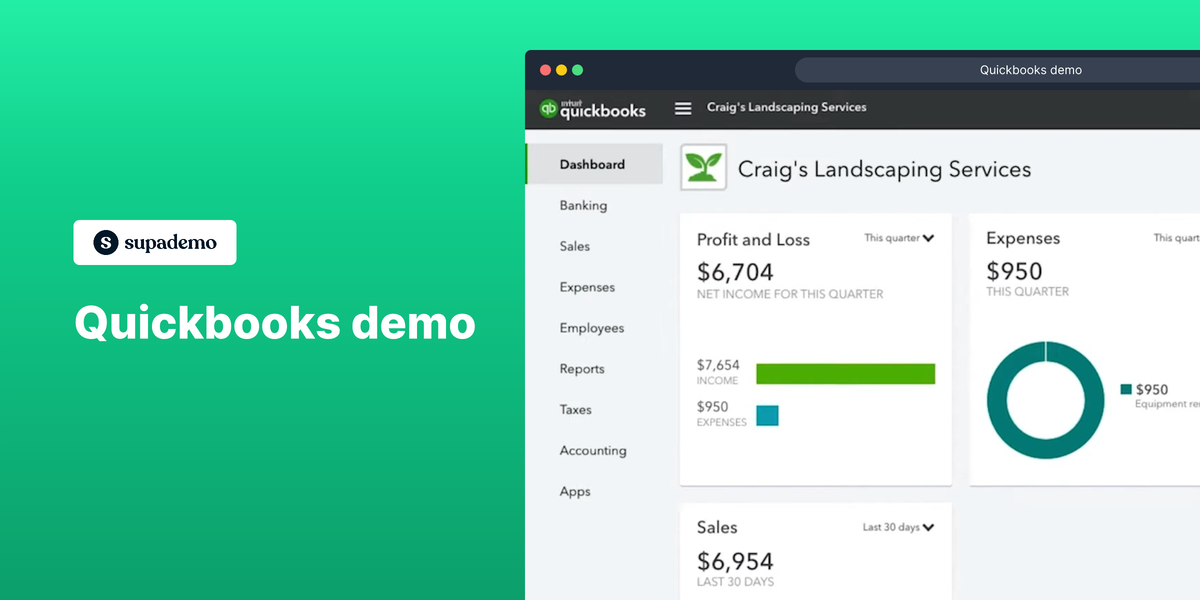Select the Dashboard tab in the sidebar
The height and width of the screenshot is (600, 1200).
click(592, 164)
